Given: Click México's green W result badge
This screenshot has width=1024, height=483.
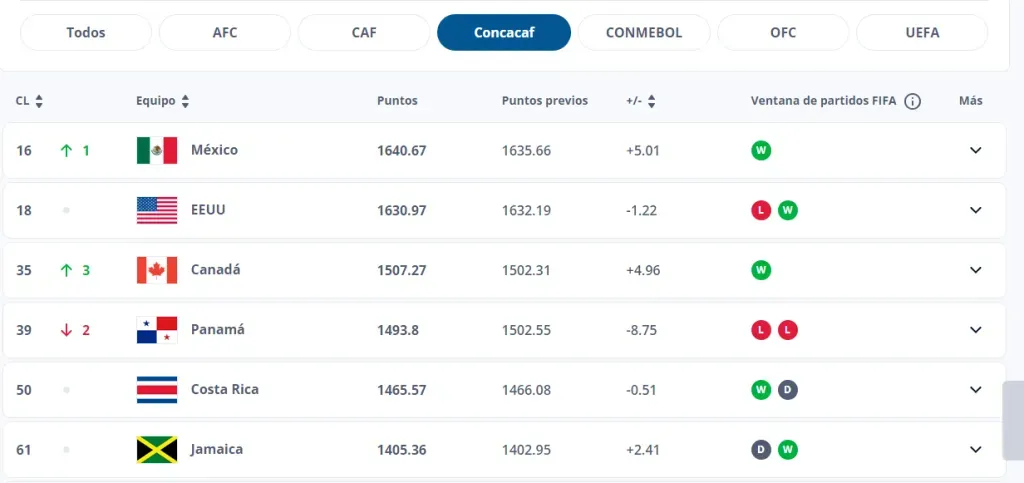Looking at the screenshot, I should coord(762,150).
